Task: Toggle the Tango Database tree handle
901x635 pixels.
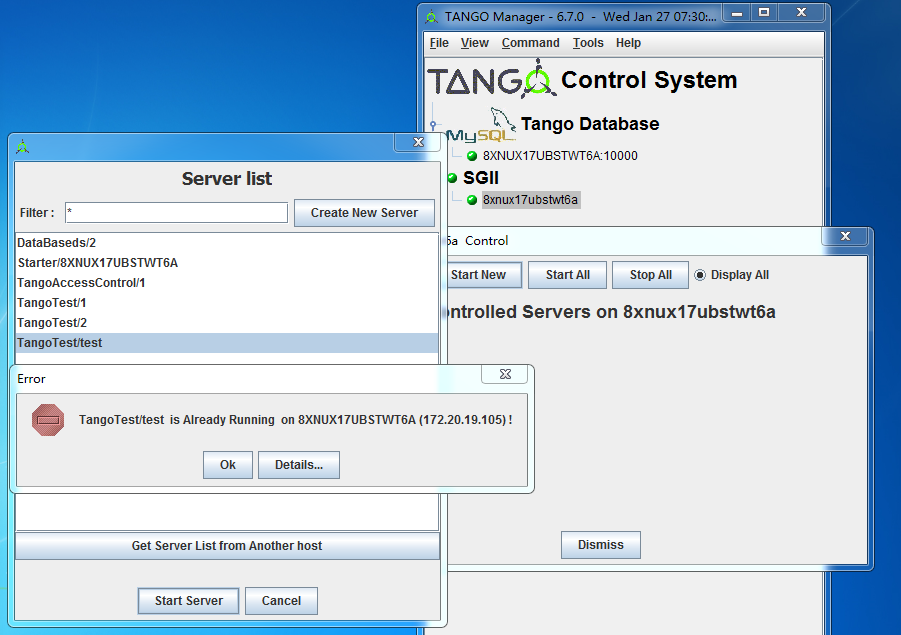Action: point(433,124)
